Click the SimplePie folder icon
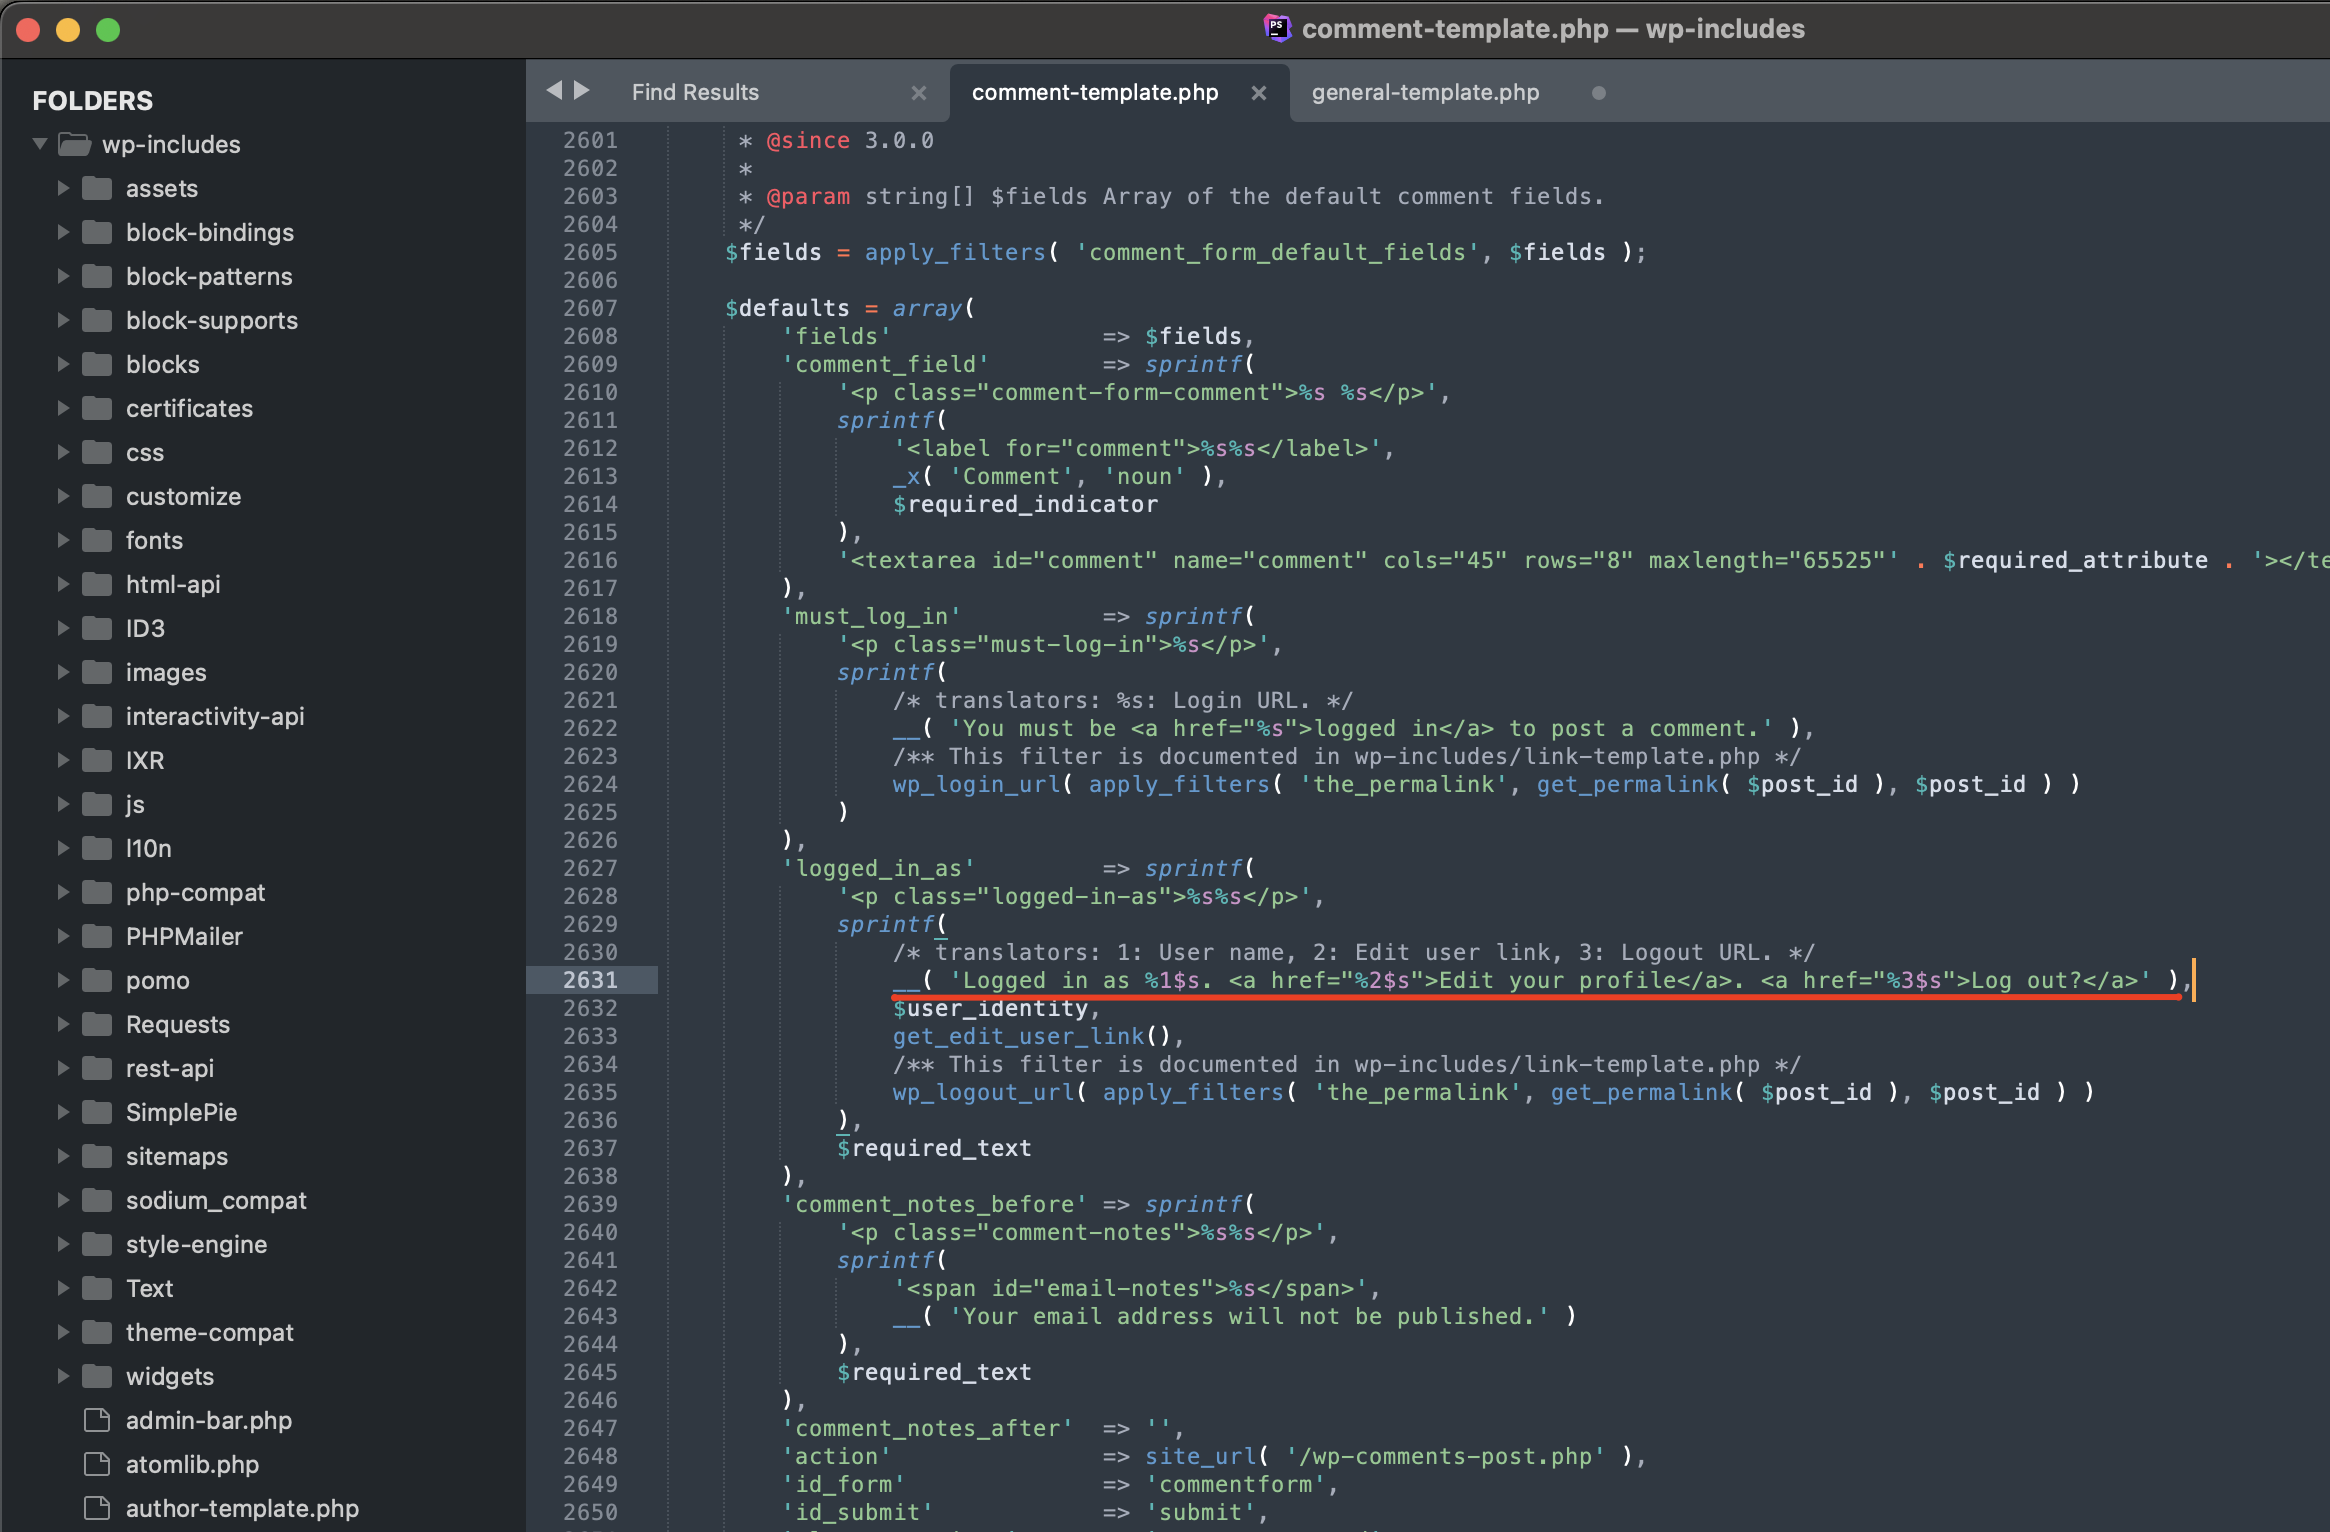The height and width of the screenshot is (1532, 2330). point(97,1112)
